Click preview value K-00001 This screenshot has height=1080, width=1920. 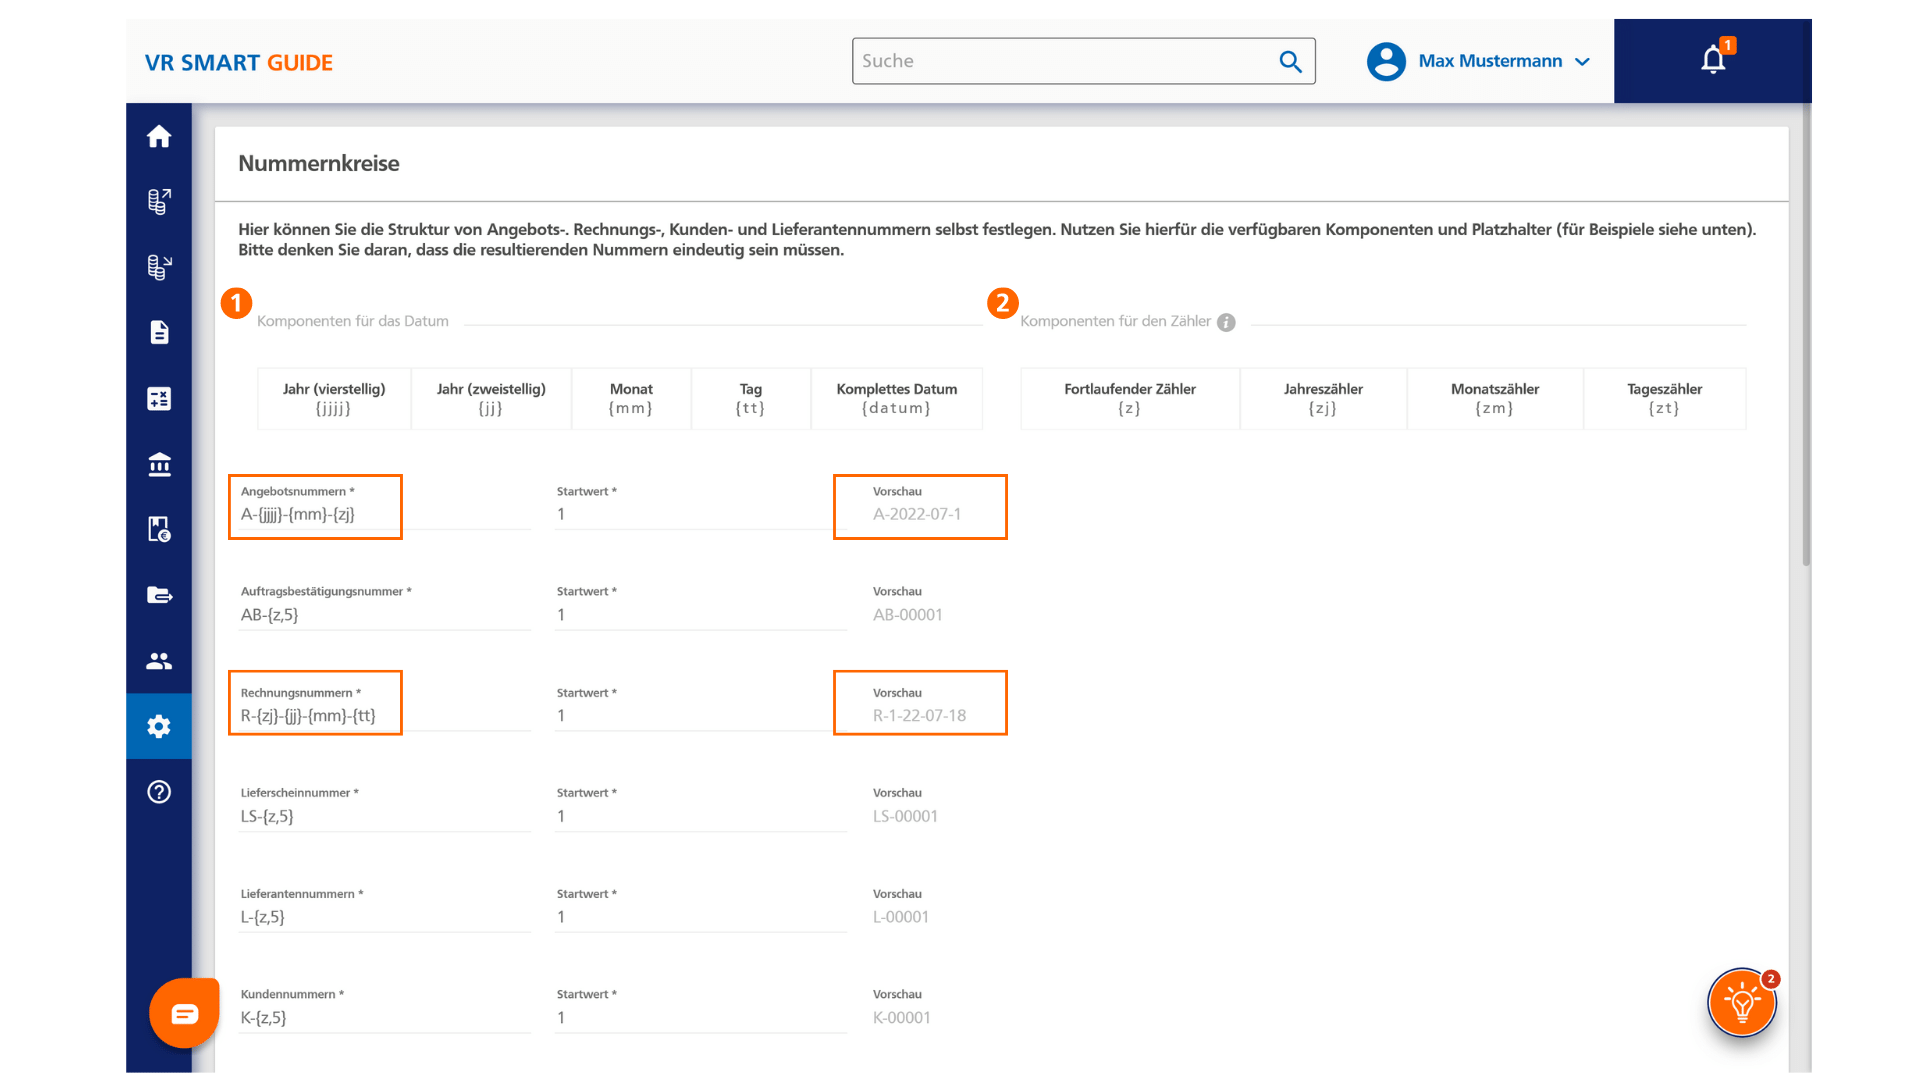(x=902, y=1018)
